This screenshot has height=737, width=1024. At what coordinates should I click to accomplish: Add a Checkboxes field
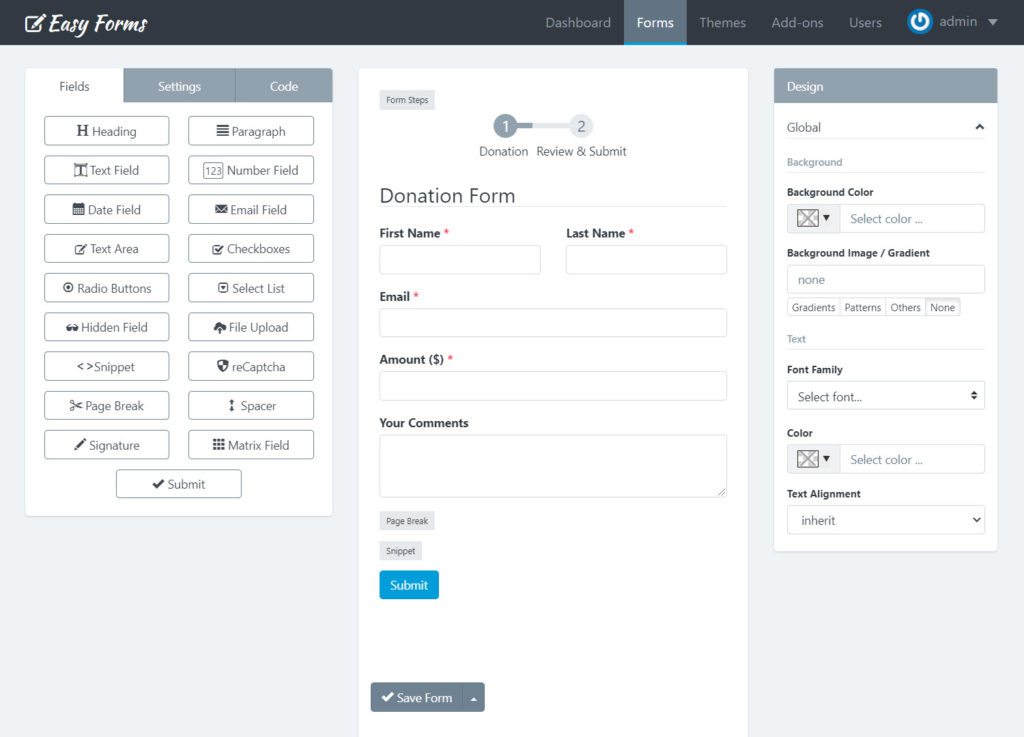[251, 249]
